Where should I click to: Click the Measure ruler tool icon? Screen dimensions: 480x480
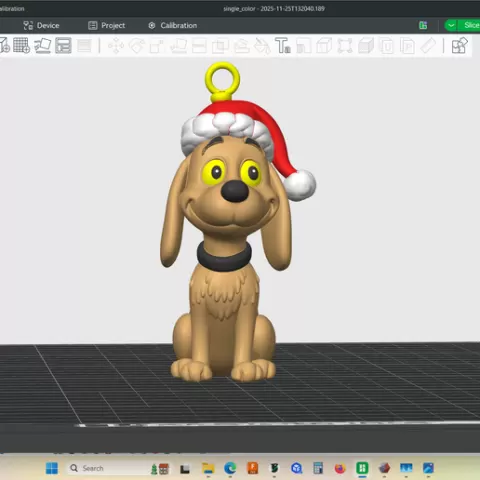(428, 46)
